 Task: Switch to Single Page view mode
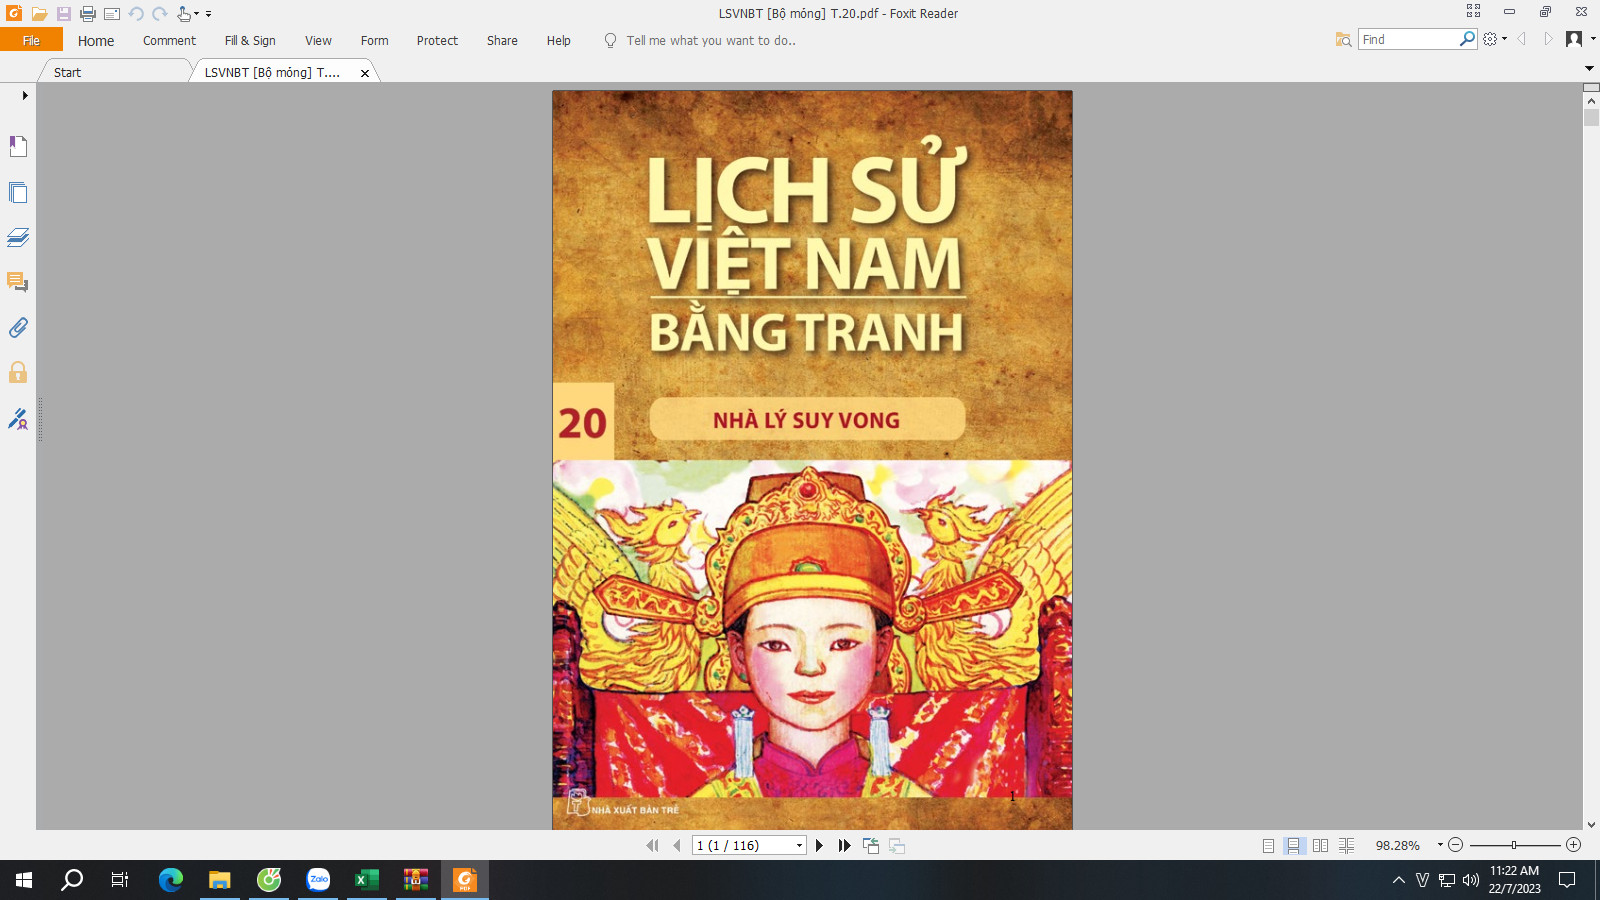[1268, 846]
